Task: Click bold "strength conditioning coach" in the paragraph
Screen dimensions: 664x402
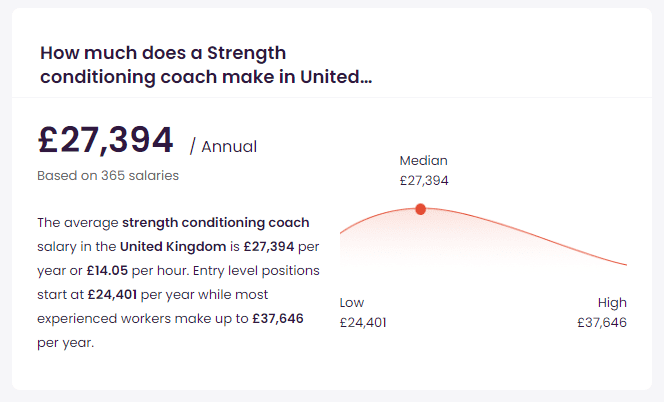Action: click(216, 222)
